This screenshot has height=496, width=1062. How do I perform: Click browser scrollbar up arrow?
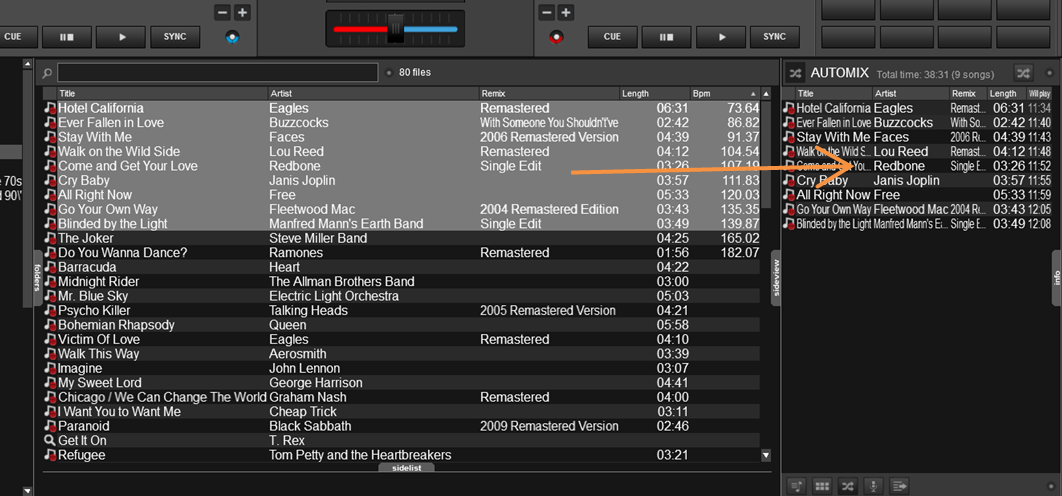point(766,94)
